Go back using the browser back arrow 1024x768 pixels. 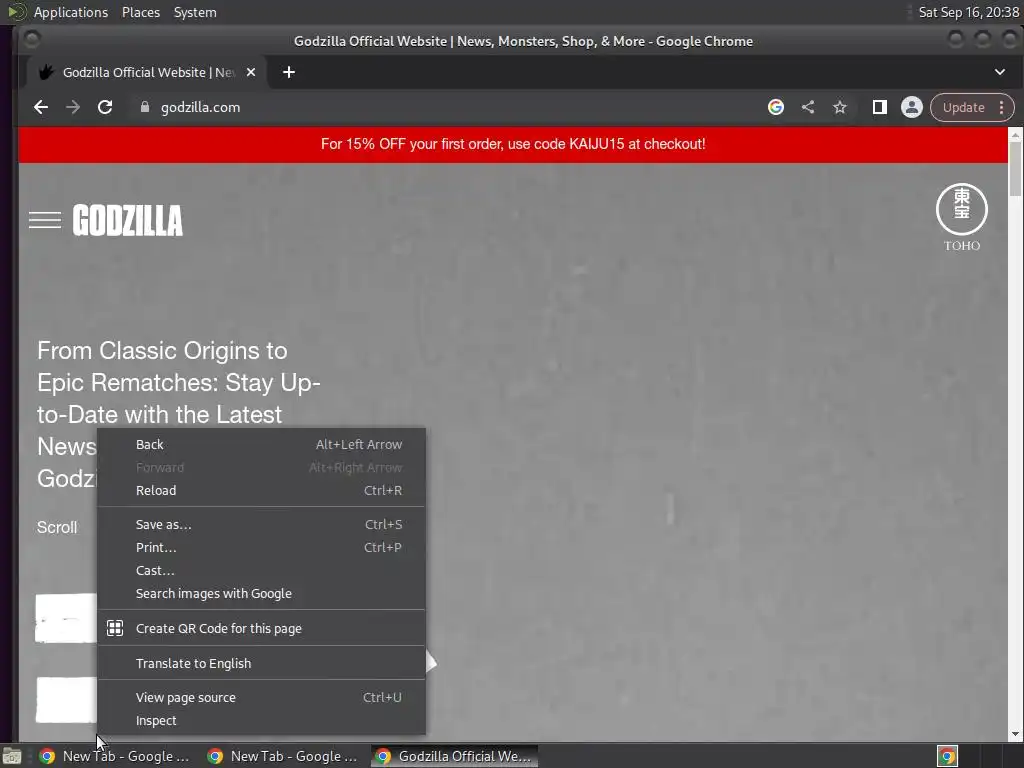[41, 107]
